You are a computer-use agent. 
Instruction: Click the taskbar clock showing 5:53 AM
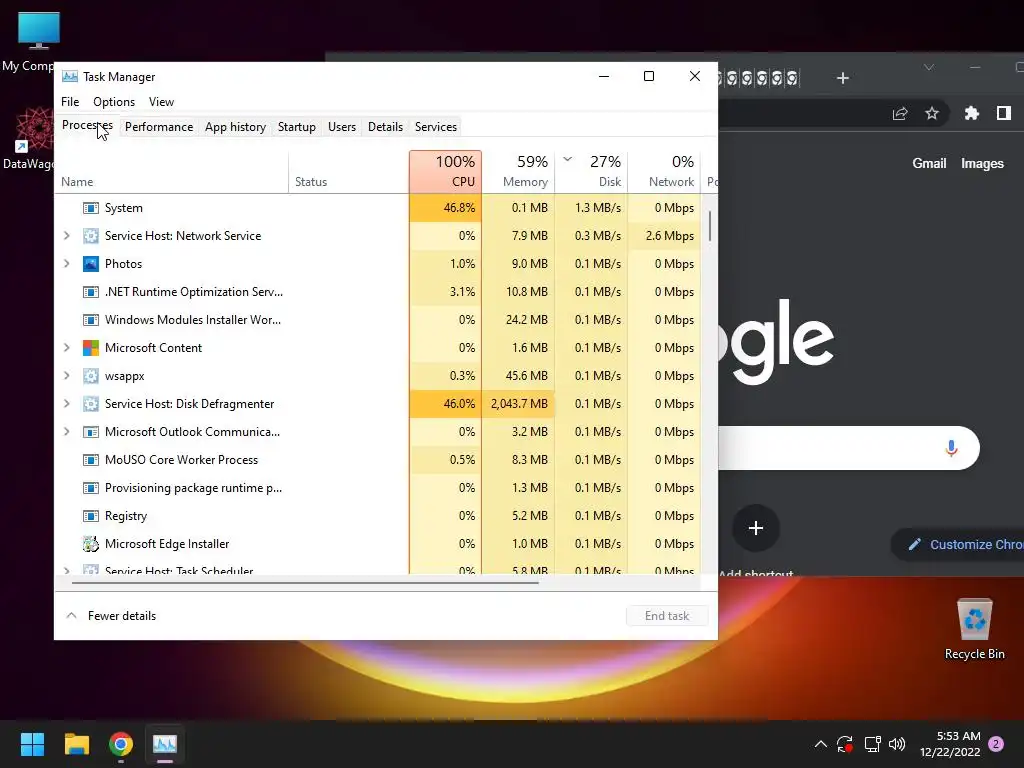tap(950, 744)
